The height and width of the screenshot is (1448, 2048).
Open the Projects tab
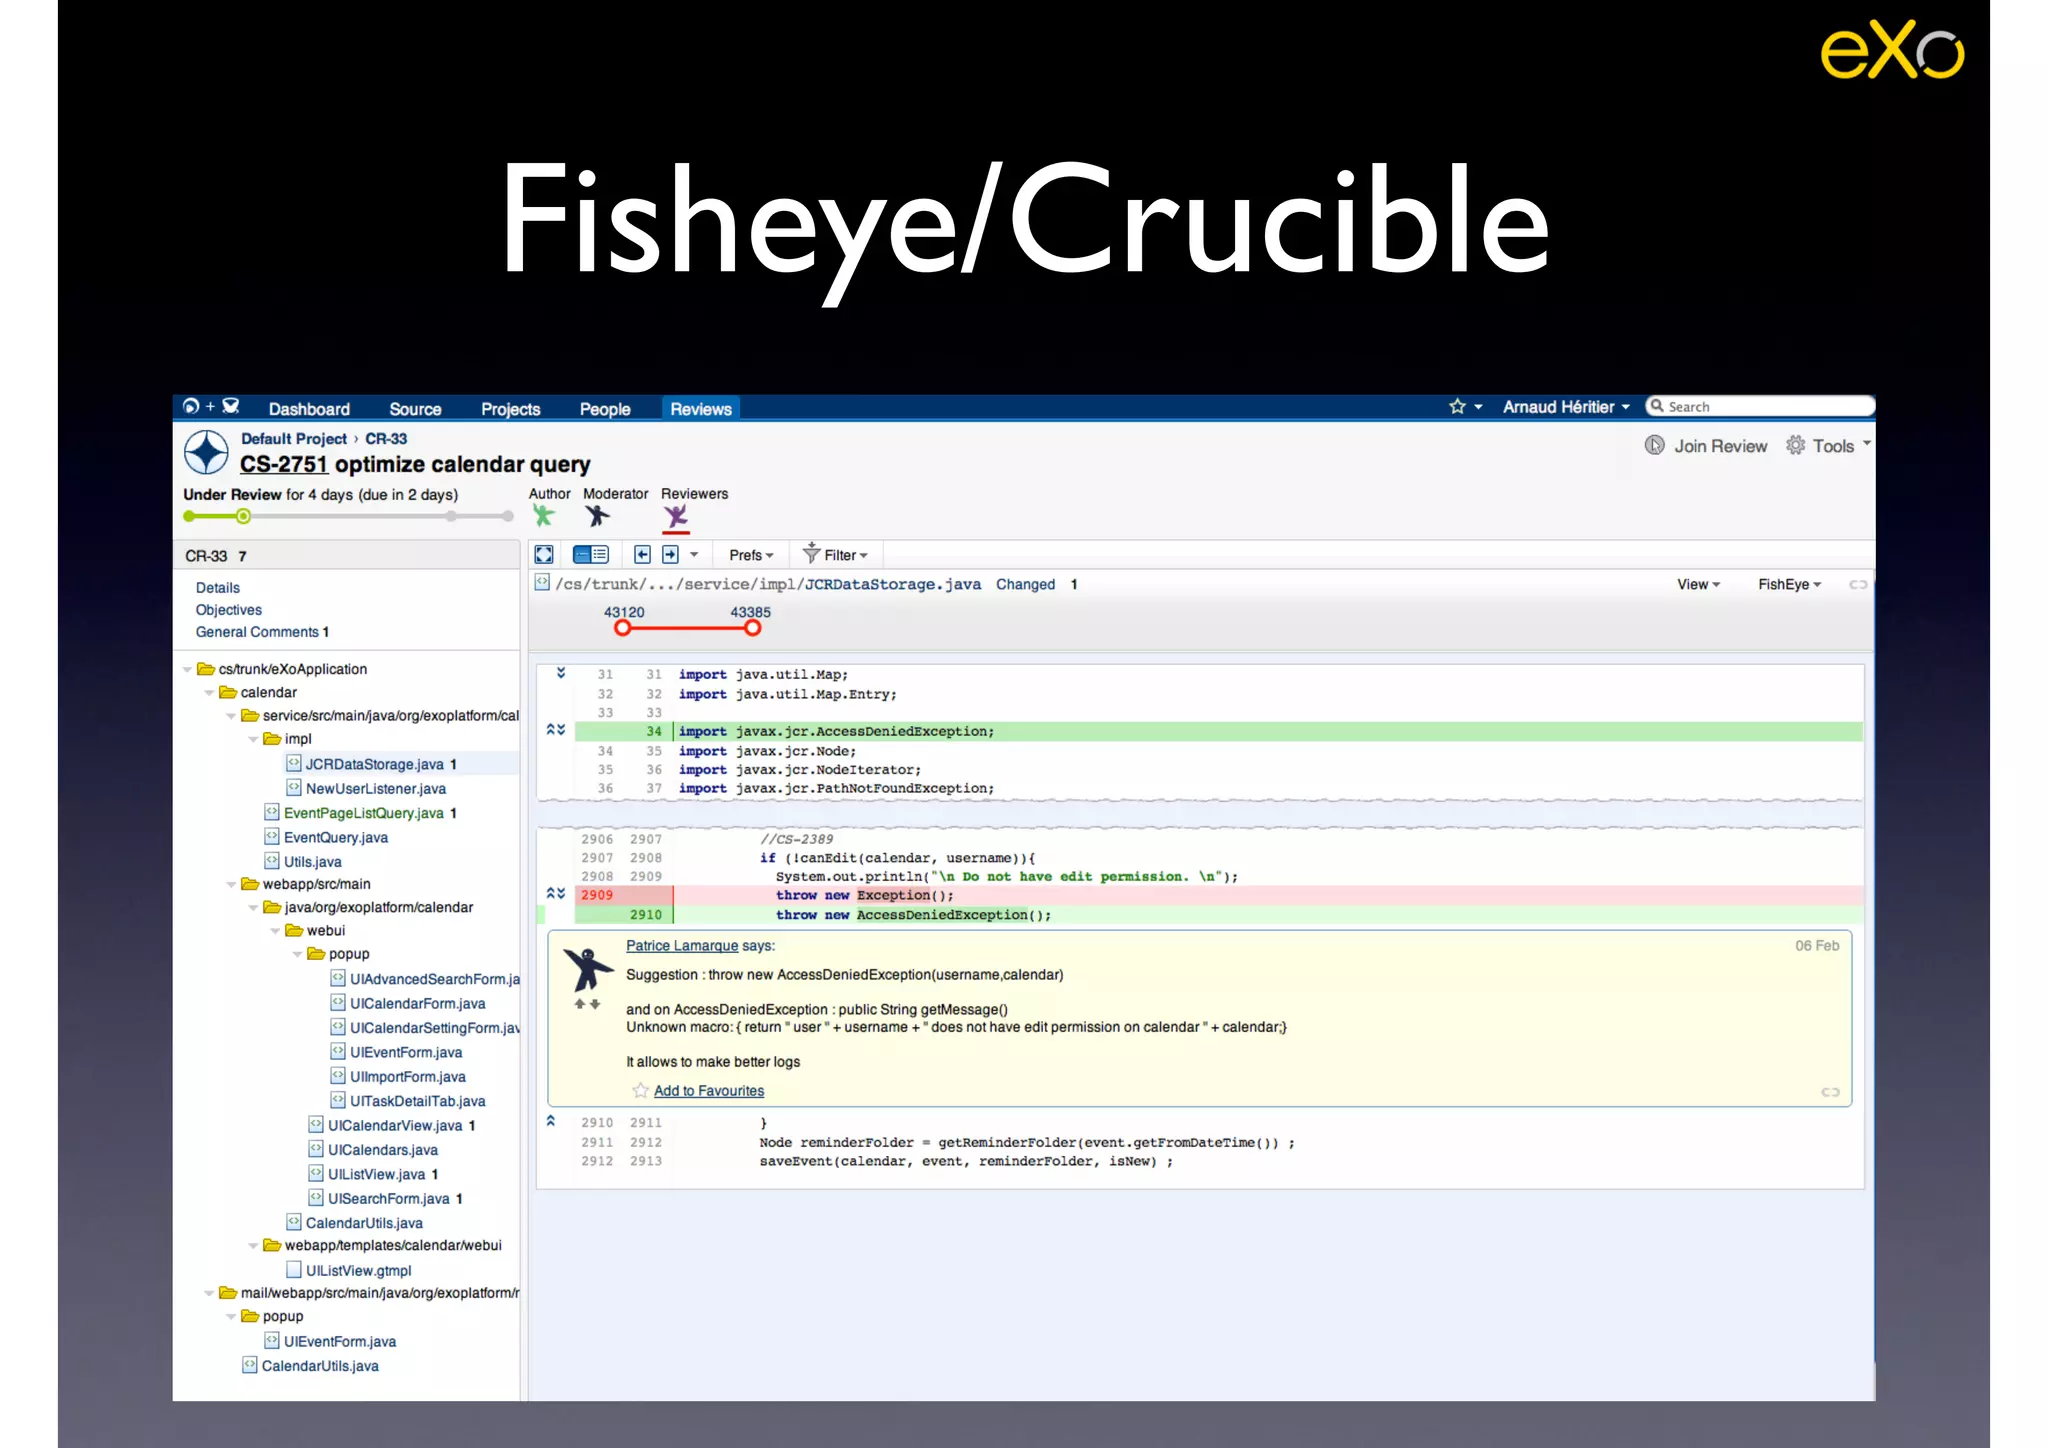click(510, 409)
